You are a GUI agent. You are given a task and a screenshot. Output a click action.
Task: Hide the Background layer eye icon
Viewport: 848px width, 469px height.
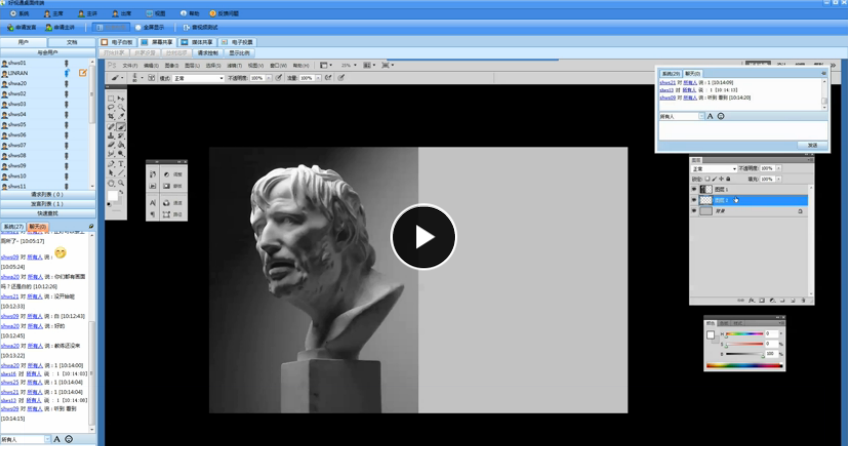(694, 210)
